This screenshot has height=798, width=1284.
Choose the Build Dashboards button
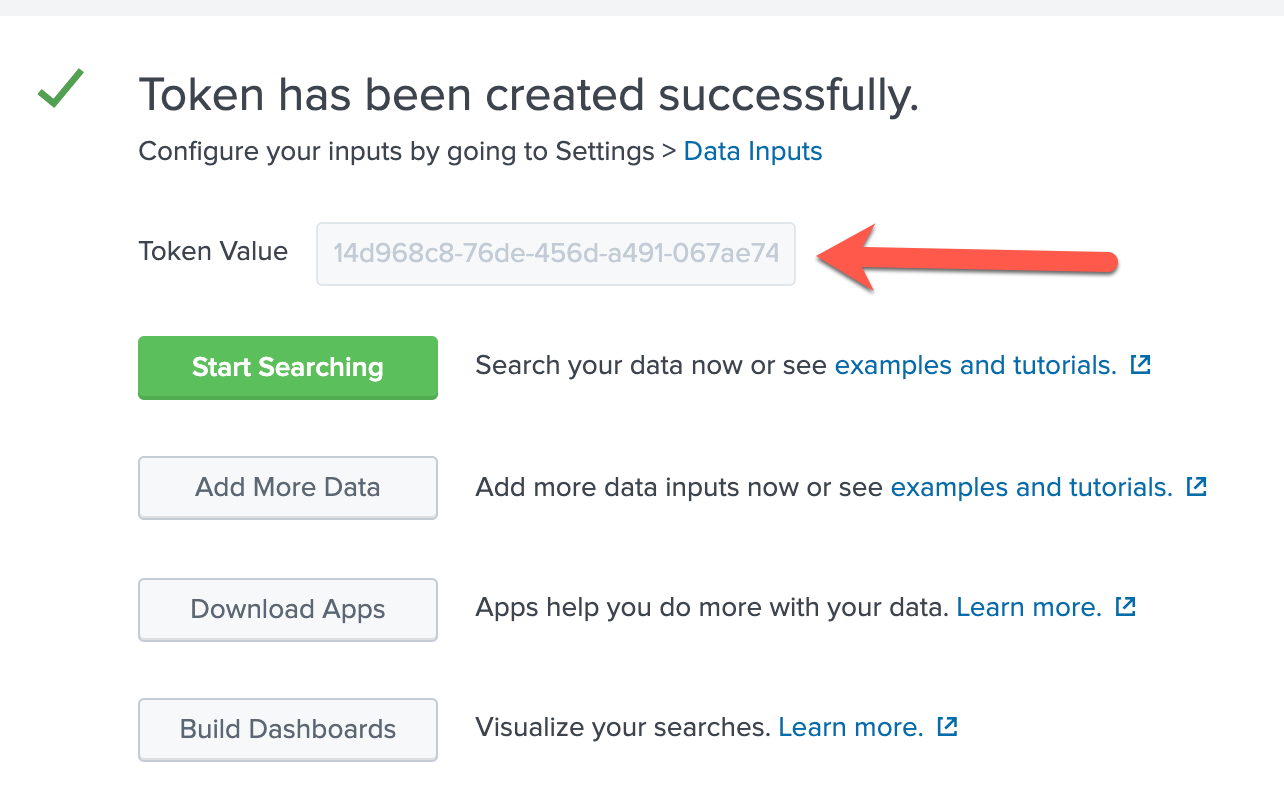(288, 729)
